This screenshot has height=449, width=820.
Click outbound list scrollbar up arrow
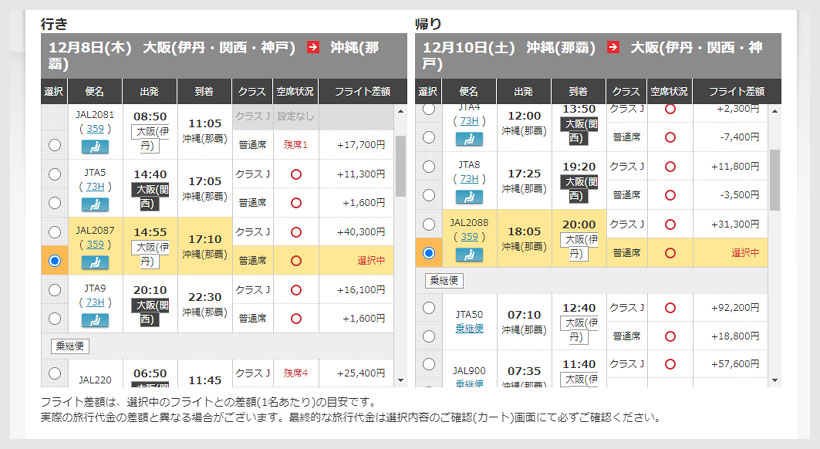coord(401,111)
